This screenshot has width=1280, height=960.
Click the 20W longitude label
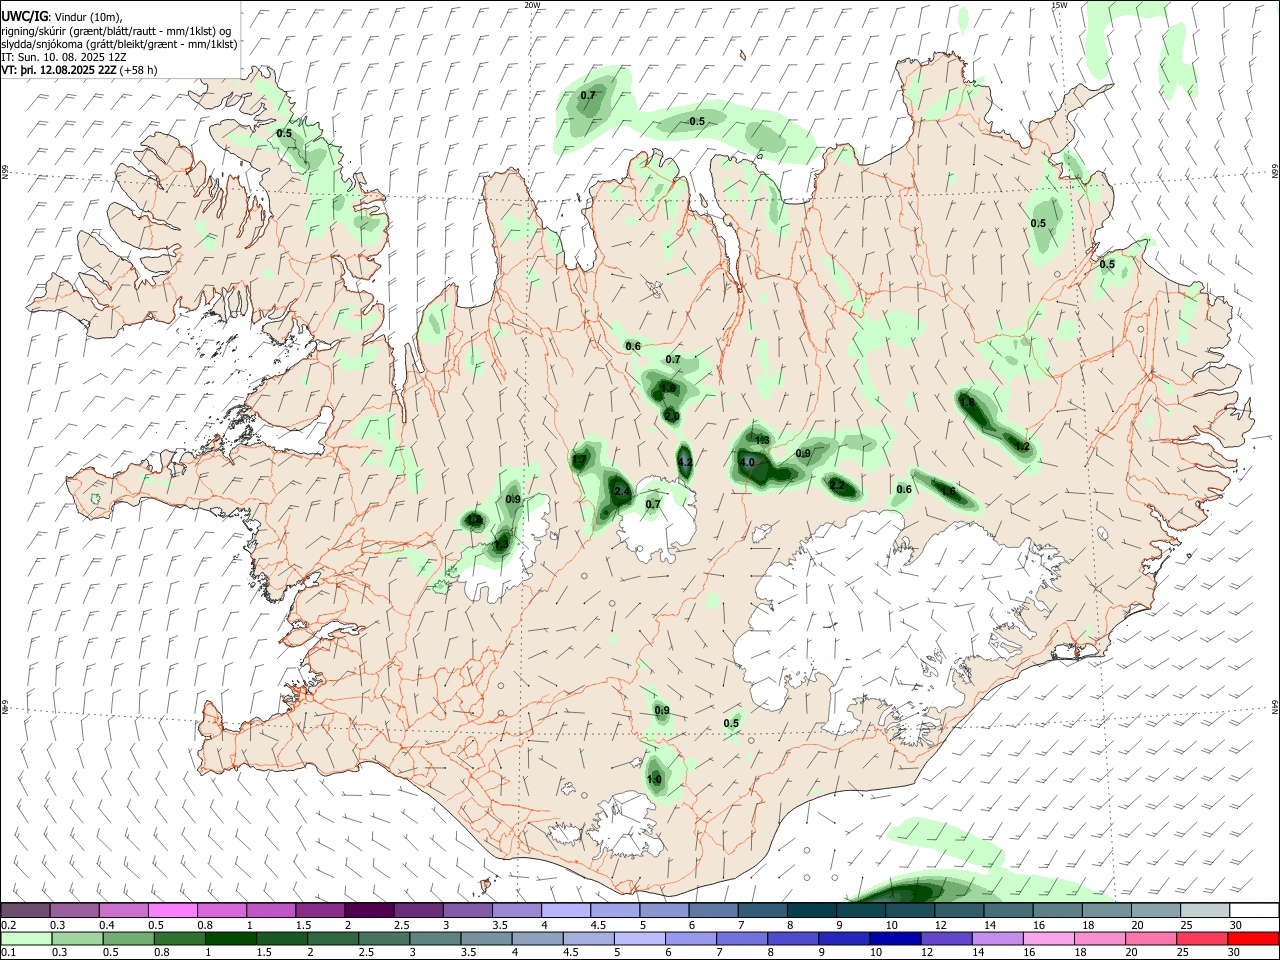click(x=532, y=5)
